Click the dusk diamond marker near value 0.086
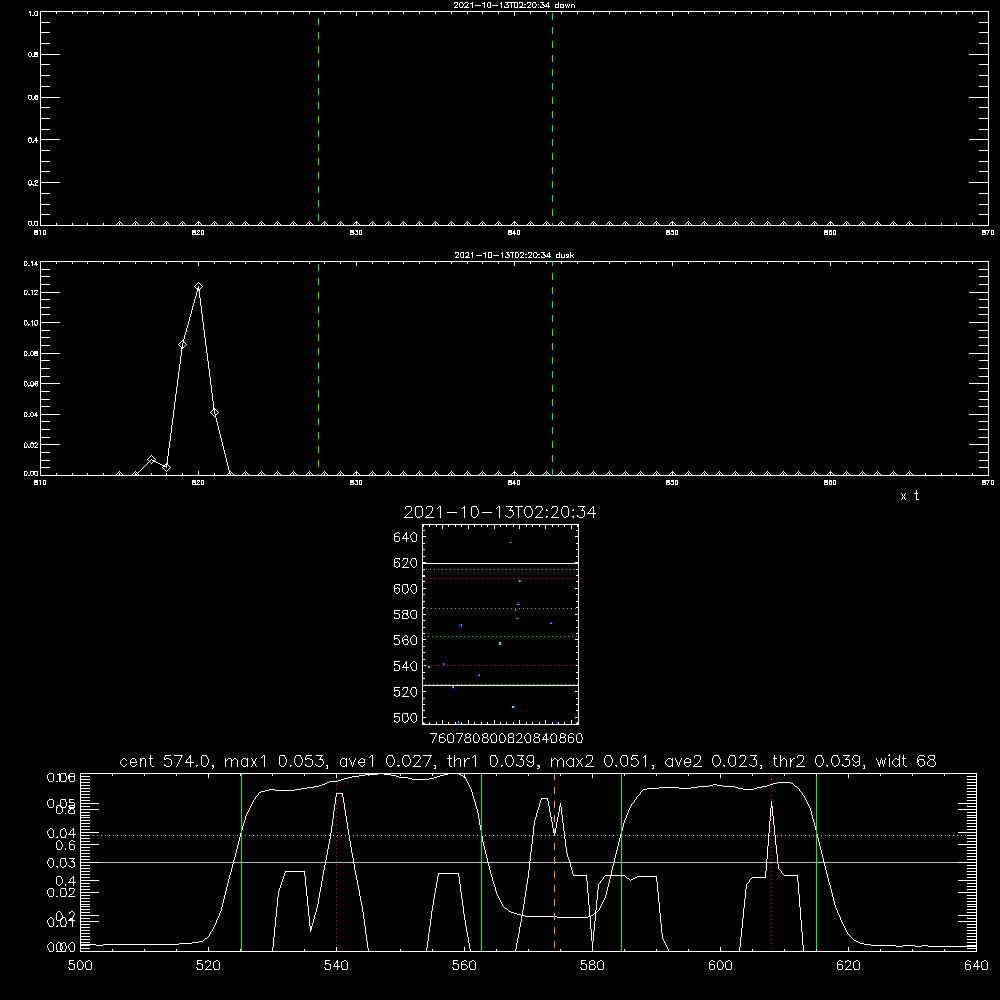 pyautogui.click(x=182, y=345)
